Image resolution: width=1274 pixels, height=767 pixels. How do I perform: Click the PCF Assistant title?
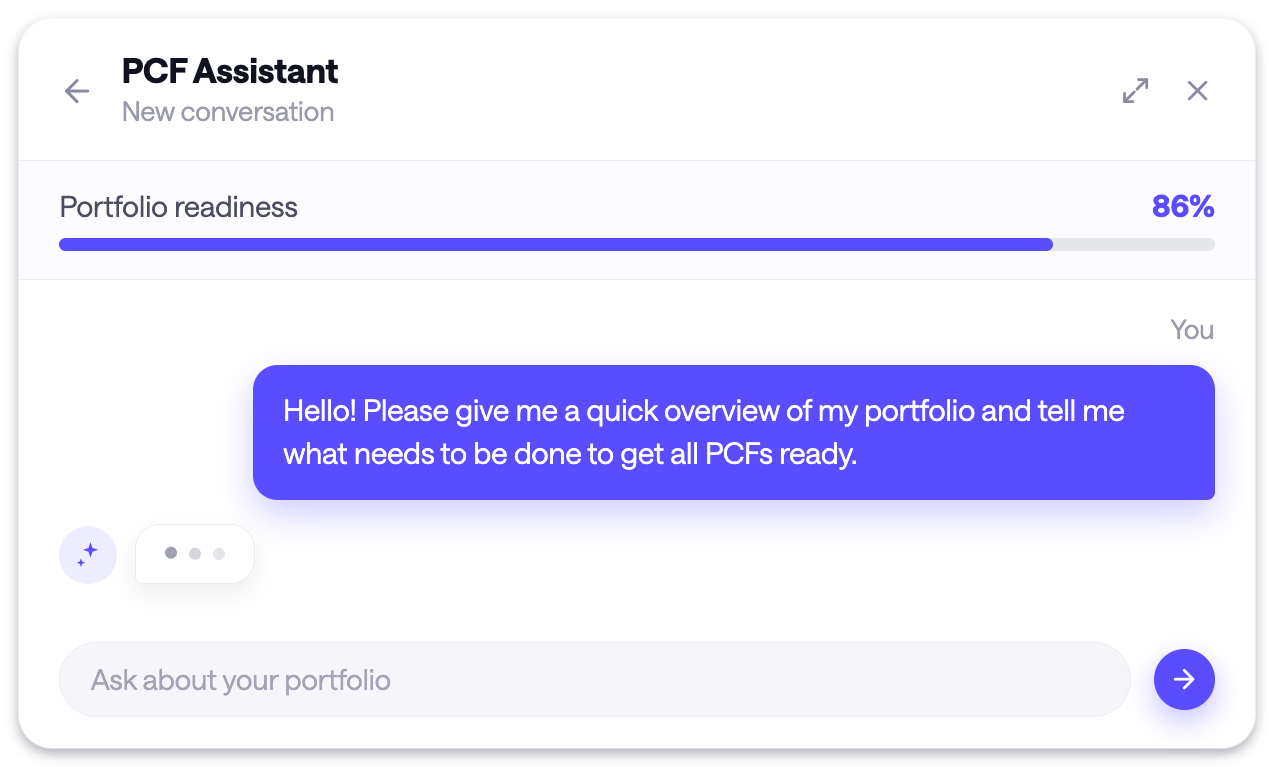click(230, 71)
